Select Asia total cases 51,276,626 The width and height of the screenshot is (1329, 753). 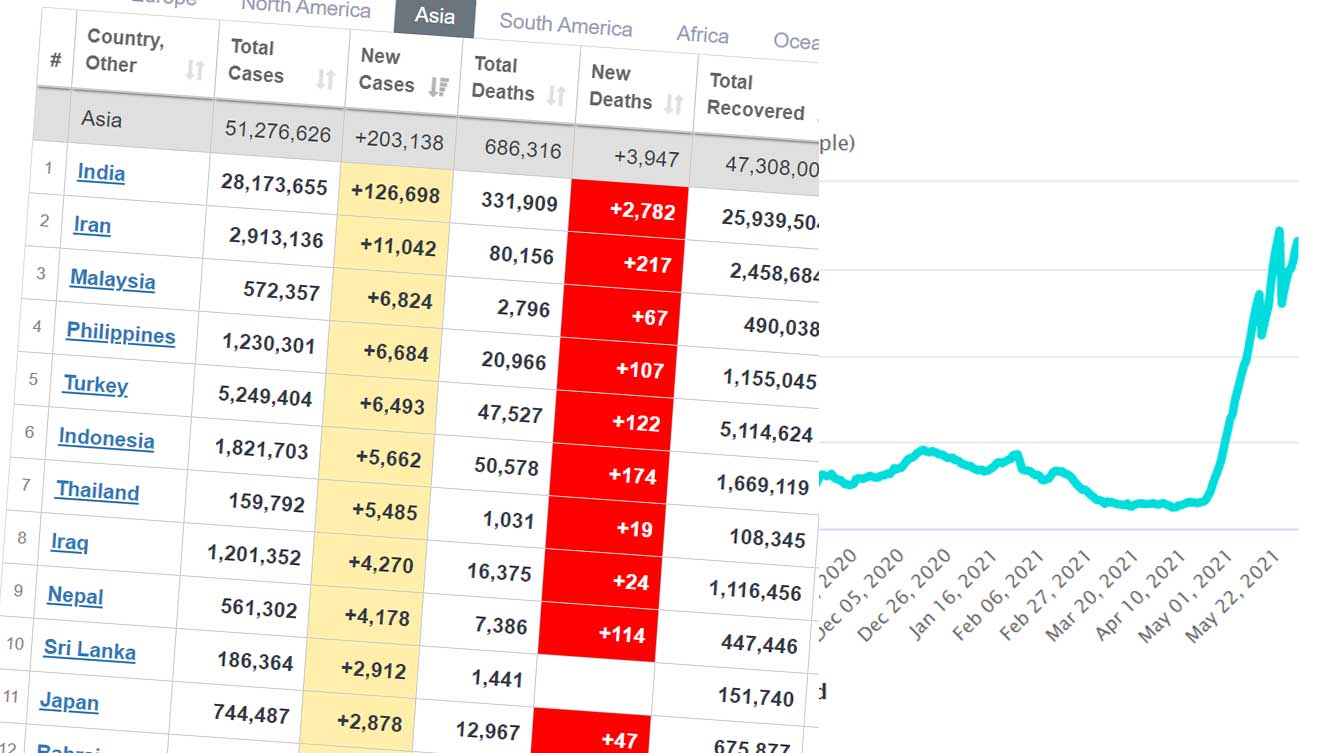277,131
